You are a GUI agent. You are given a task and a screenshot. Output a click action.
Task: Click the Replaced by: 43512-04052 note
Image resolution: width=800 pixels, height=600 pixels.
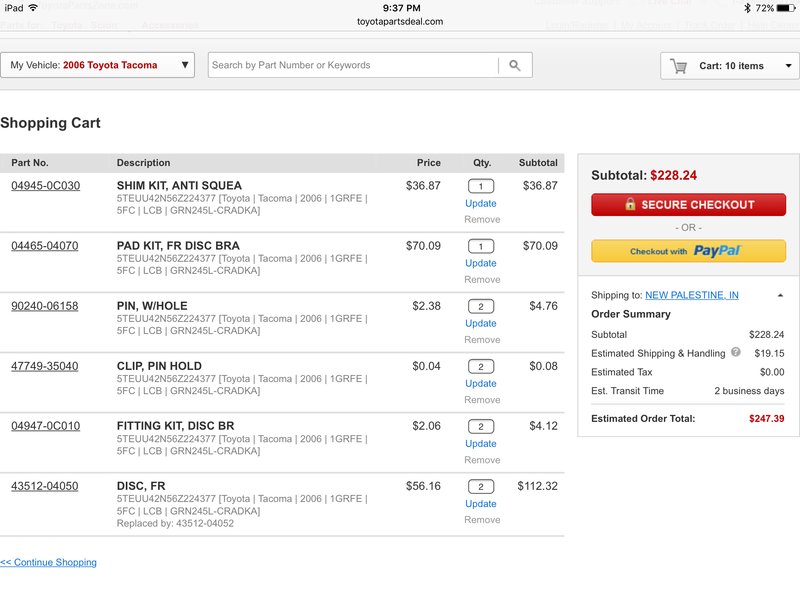pyautogui.click(x=175, y=523)
